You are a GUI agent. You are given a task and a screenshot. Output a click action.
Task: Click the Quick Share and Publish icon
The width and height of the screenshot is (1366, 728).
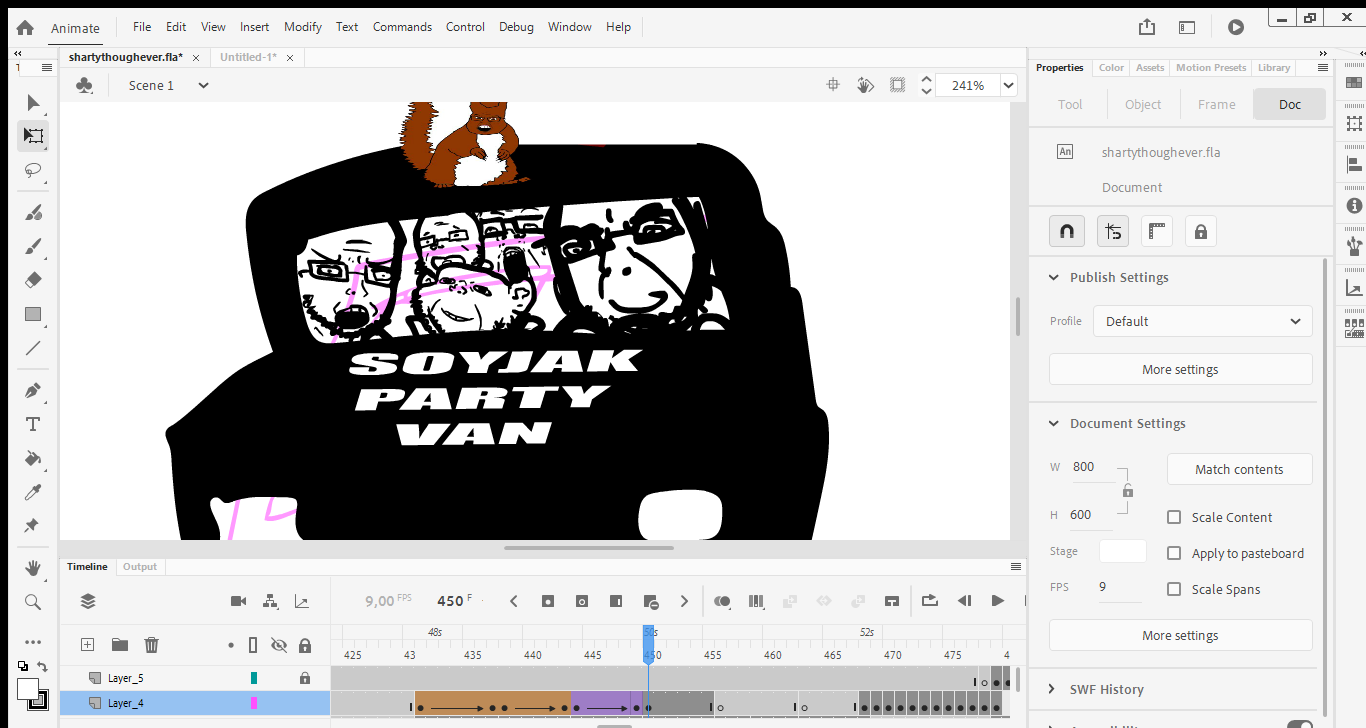(1147, 27)
